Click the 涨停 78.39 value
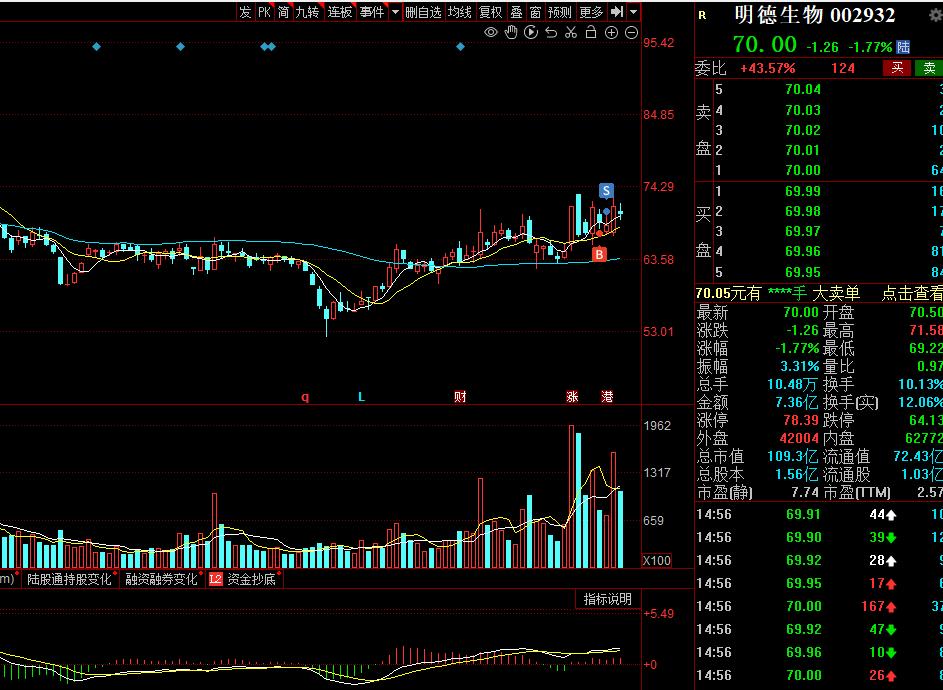The image size is (943, 690). [801, 420]
